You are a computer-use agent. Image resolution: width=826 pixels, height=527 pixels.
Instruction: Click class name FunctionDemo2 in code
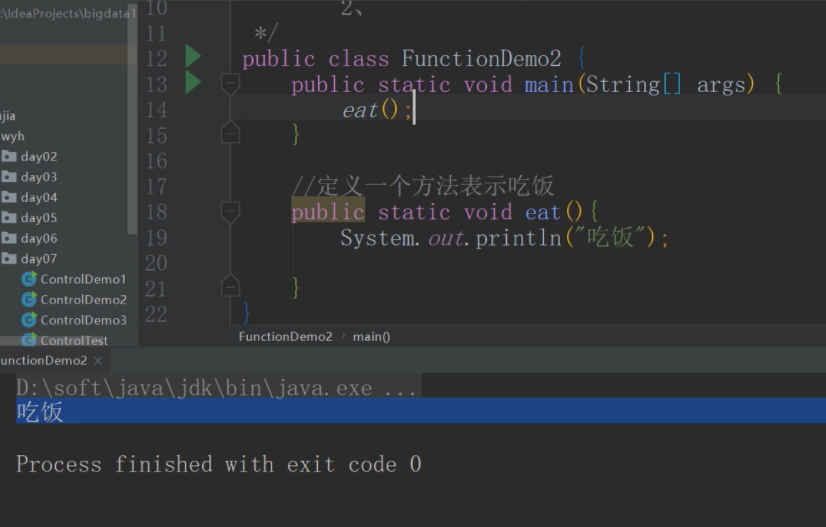pyautogui.click(x=481, y=58)
